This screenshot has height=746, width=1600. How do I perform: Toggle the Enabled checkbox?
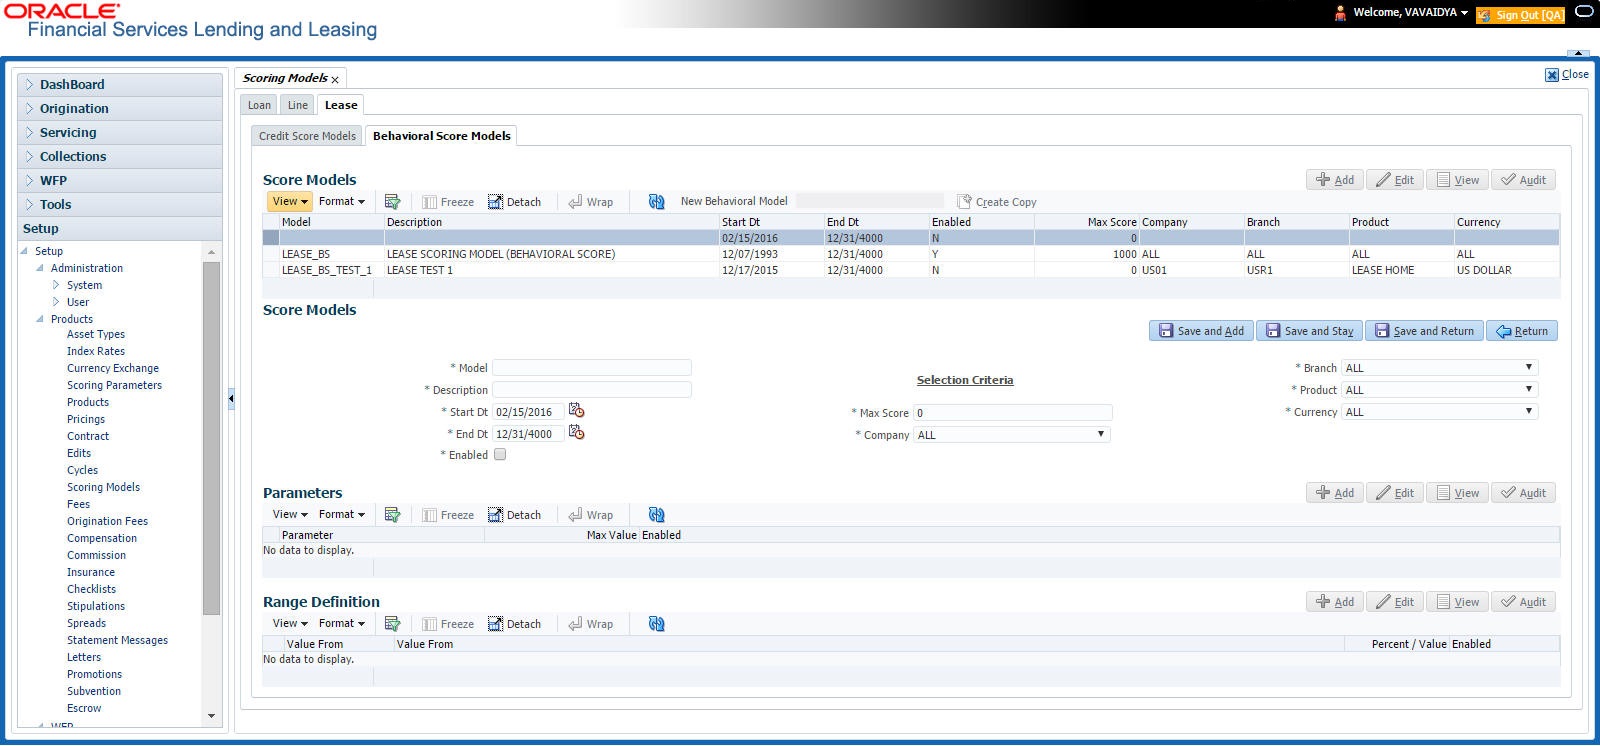[x=500, y=454]
